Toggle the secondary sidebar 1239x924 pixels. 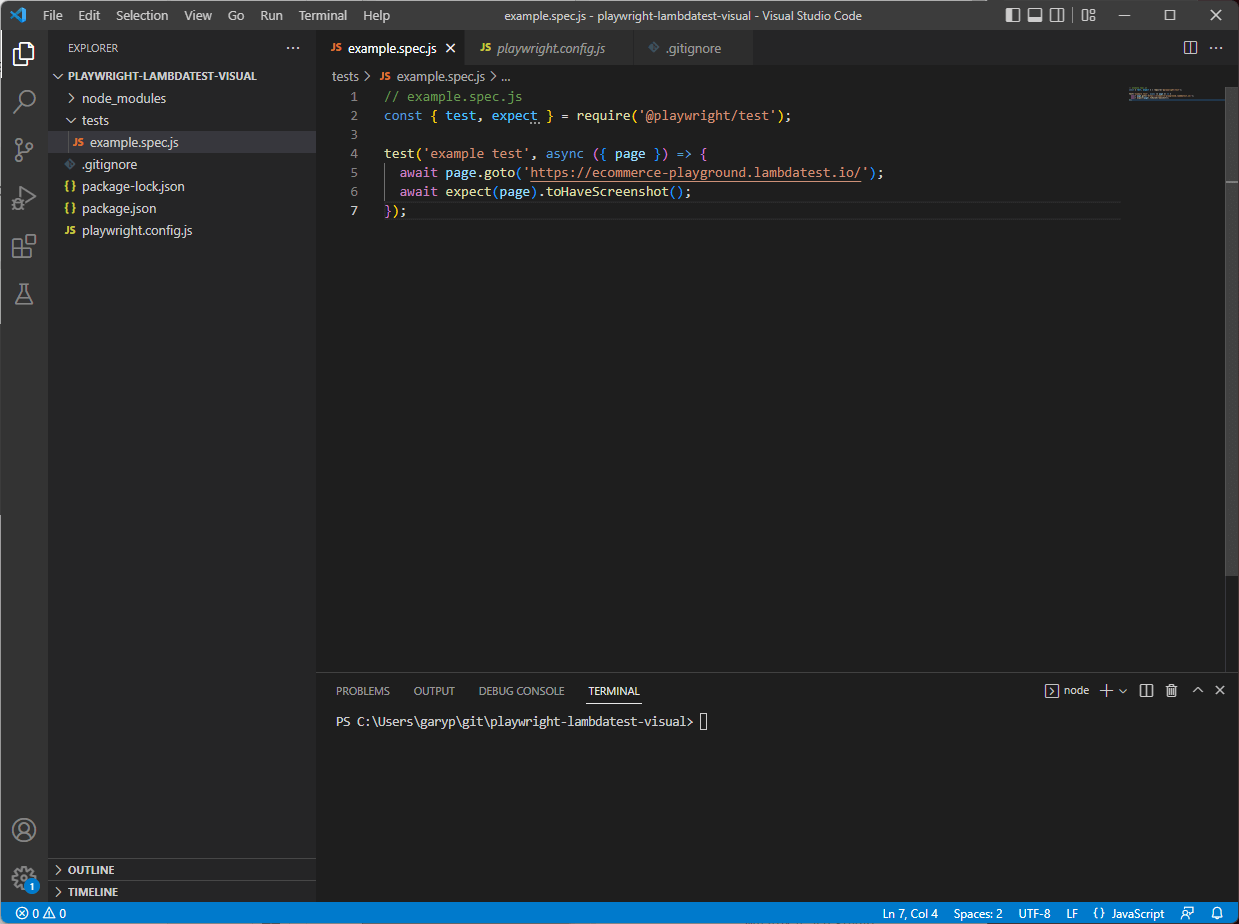pyautogui.click(x=1057, y=15)
